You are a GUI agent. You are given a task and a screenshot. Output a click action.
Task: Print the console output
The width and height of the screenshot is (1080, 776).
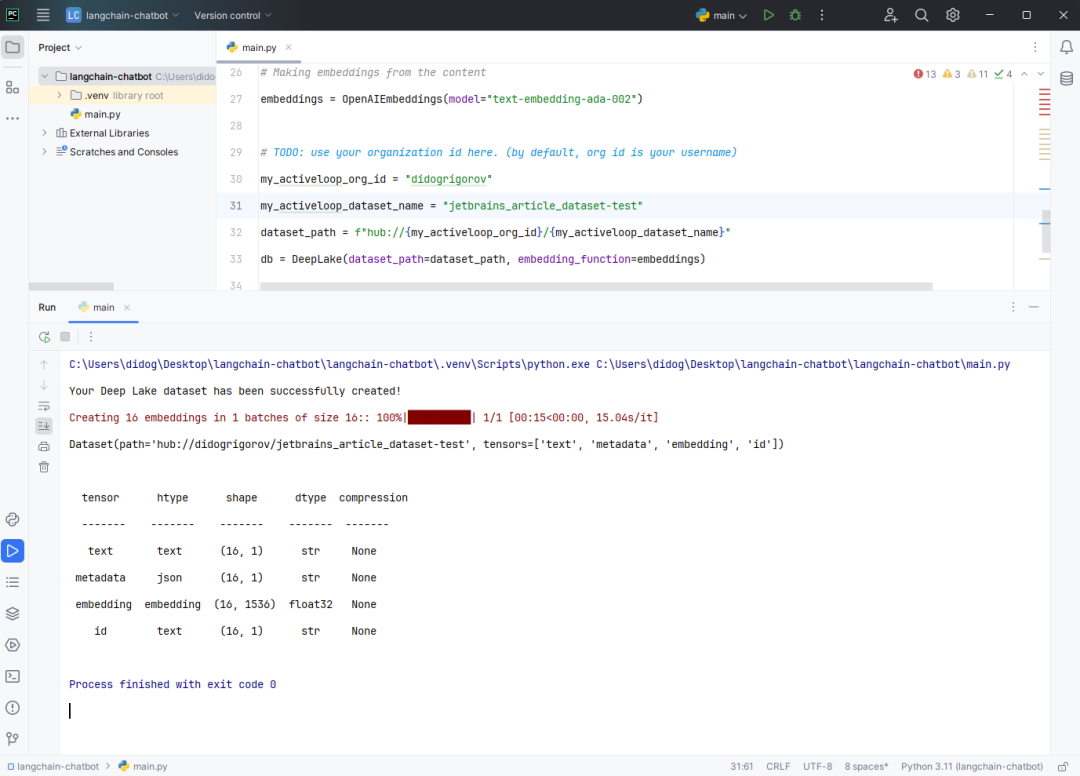(44, 447)
